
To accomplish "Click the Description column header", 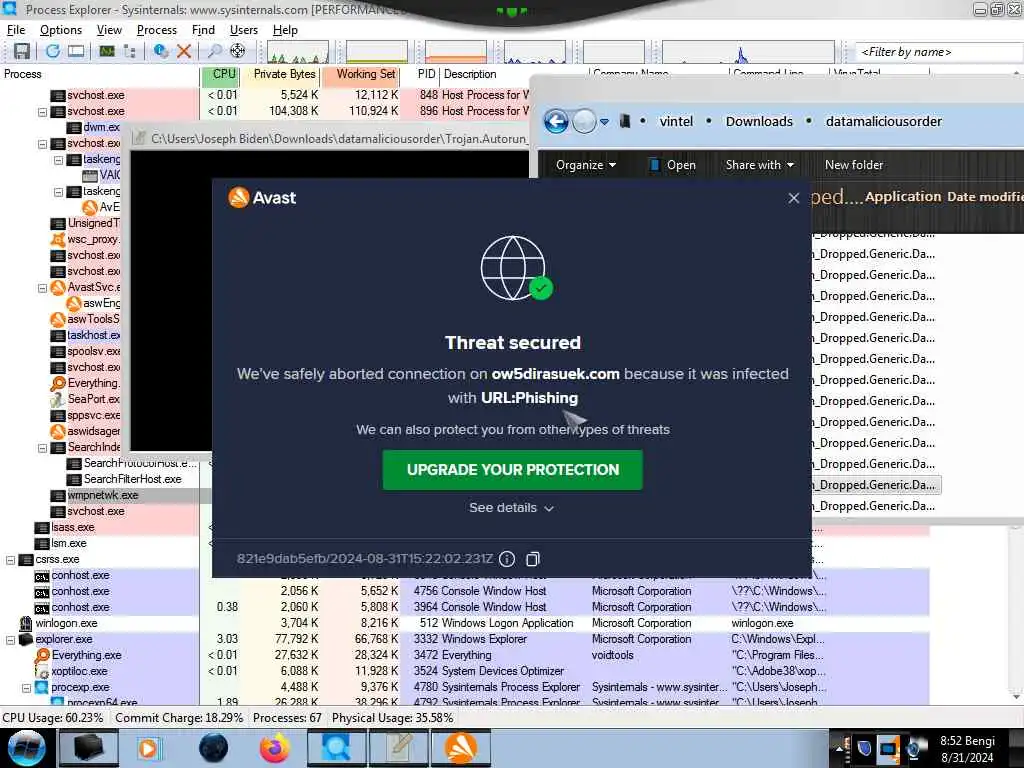I will click(470, 74).
